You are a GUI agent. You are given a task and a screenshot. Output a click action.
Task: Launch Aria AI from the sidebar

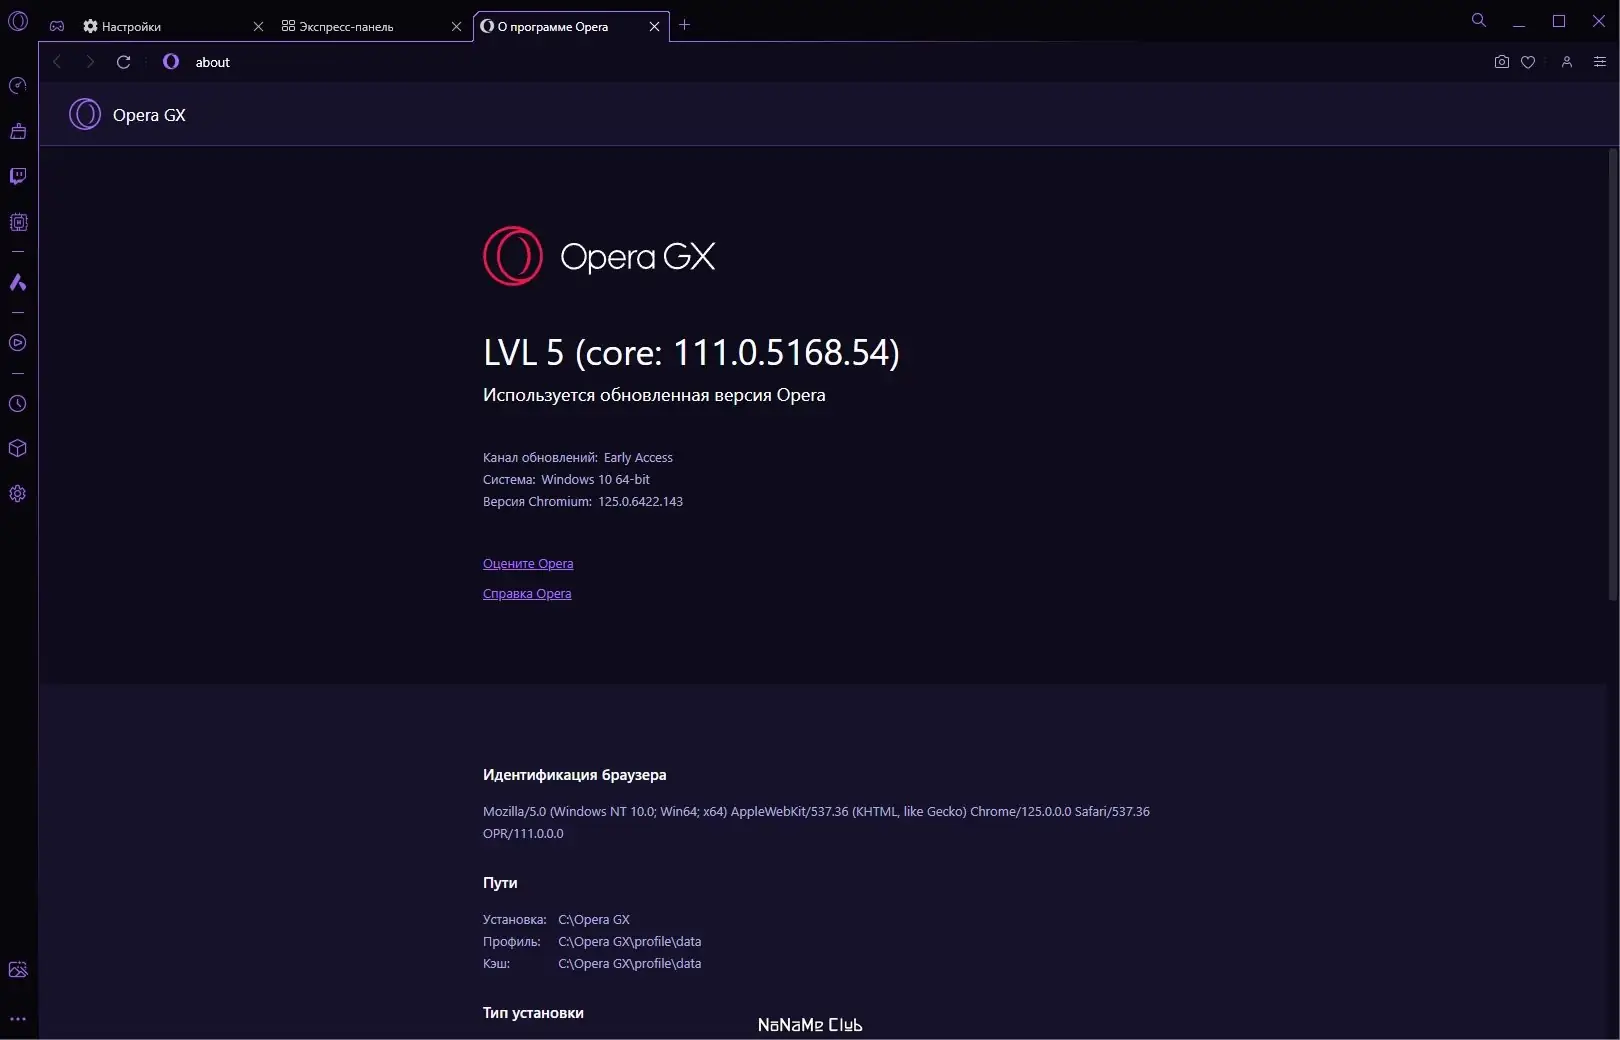coord(18,283)
